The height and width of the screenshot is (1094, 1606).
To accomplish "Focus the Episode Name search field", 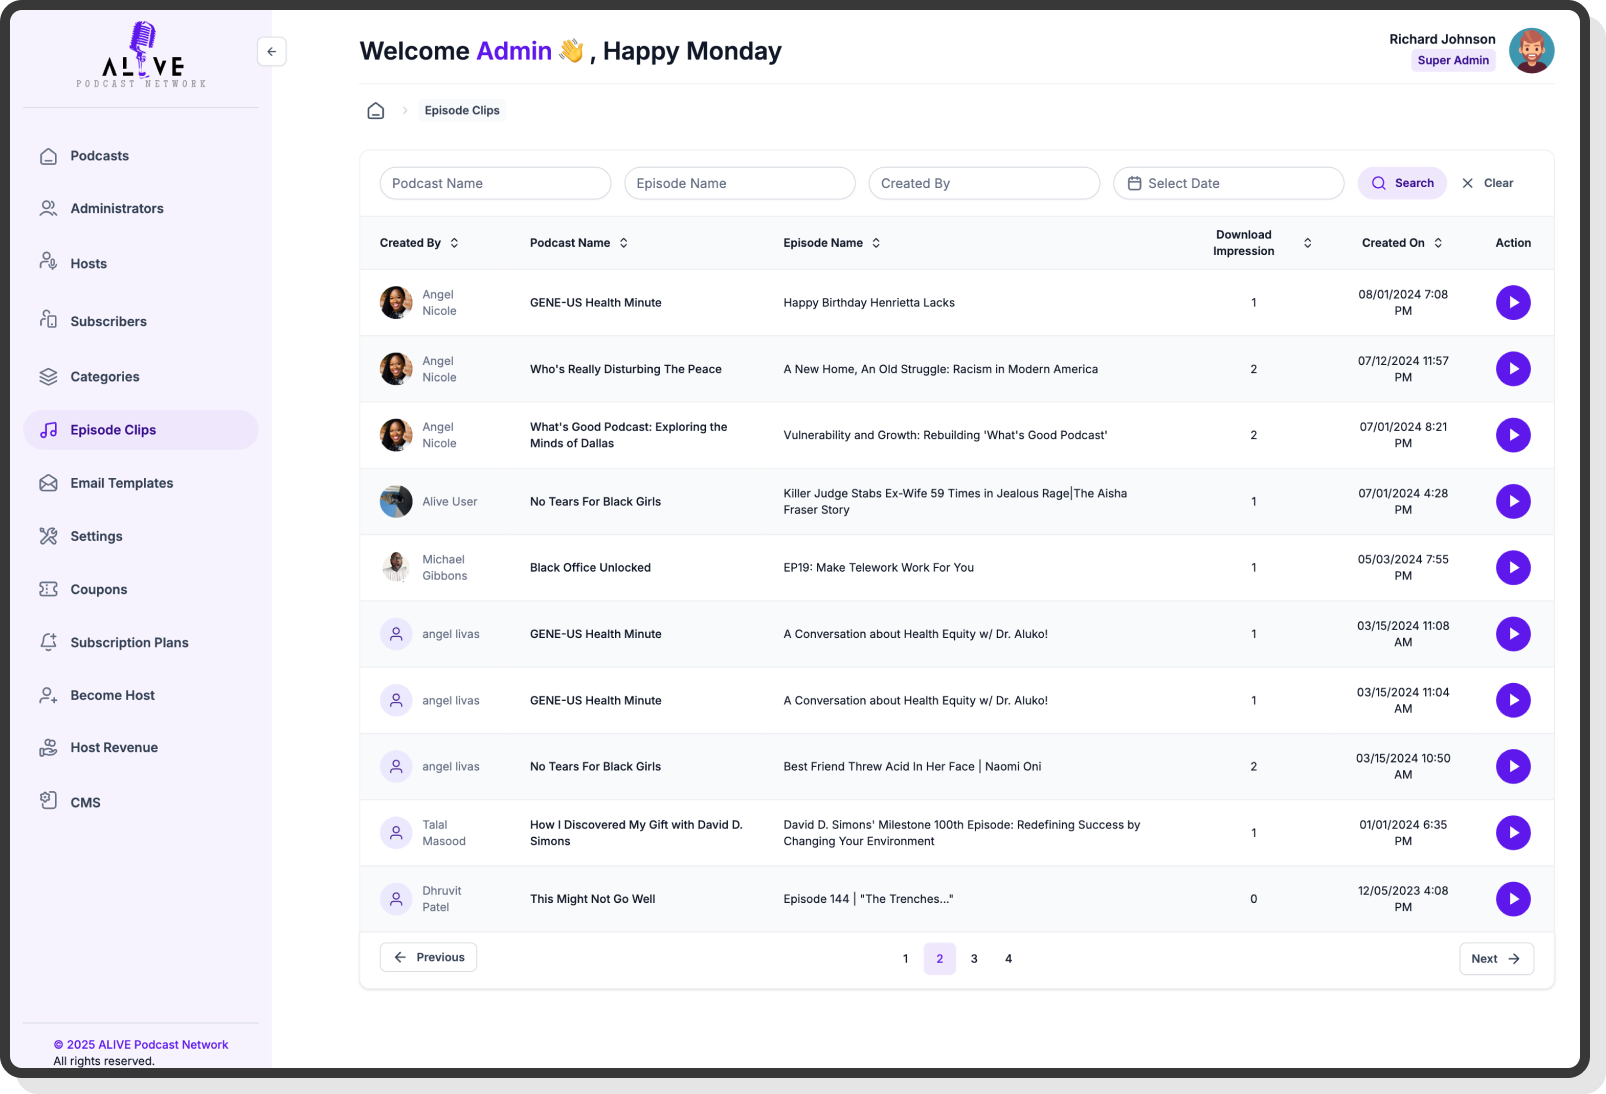I will click(739, 184).
